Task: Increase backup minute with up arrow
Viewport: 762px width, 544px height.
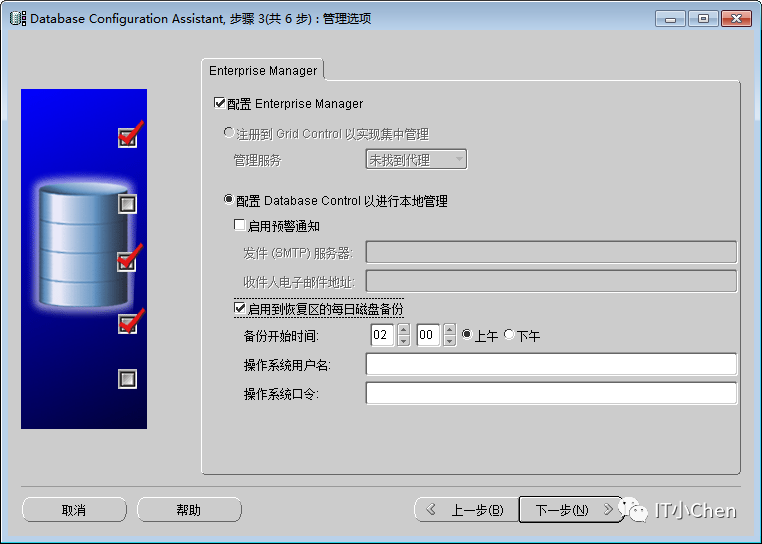Action: [x=450, y=329]
